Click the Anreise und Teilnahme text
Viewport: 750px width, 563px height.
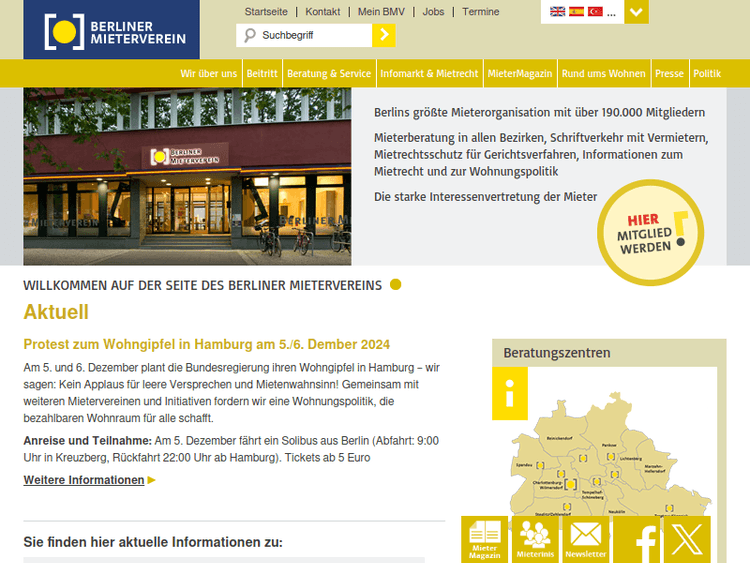88,441
